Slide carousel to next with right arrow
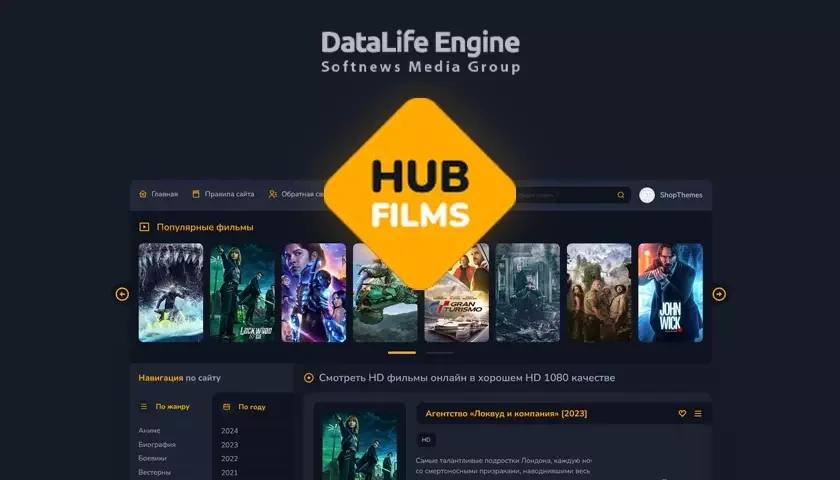 point(719,294)
